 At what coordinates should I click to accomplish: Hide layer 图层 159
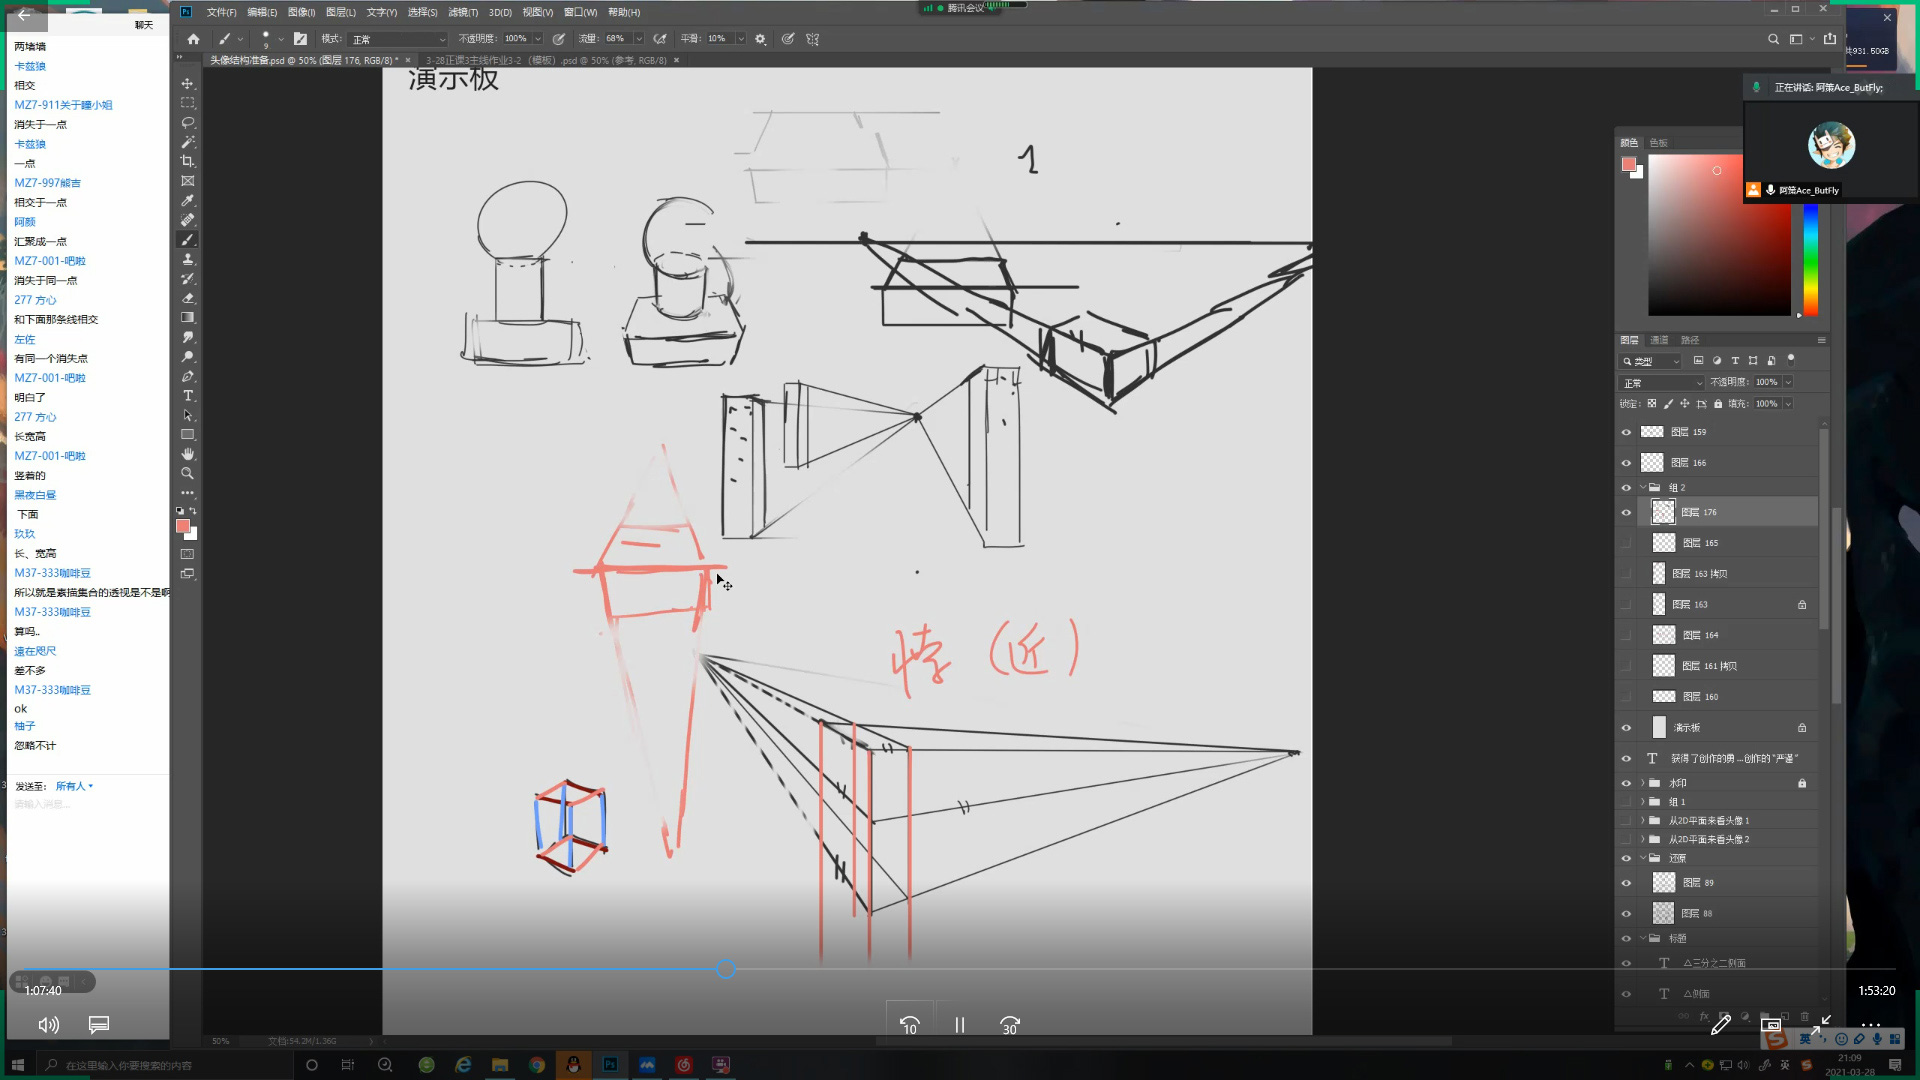coord(1626,432)
